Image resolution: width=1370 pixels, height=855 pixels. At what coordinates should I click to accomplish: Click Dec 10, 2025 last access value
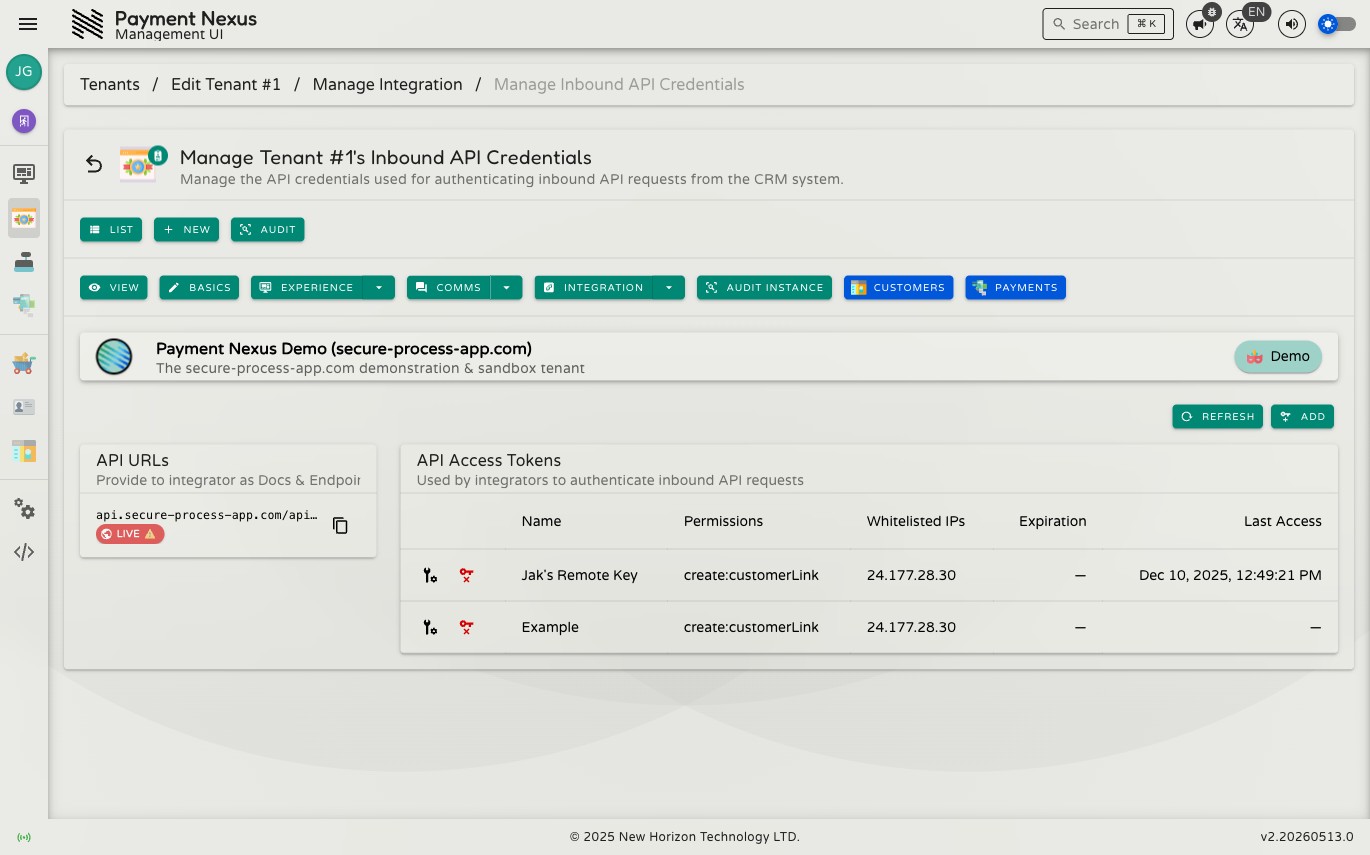pos(1230,575)
